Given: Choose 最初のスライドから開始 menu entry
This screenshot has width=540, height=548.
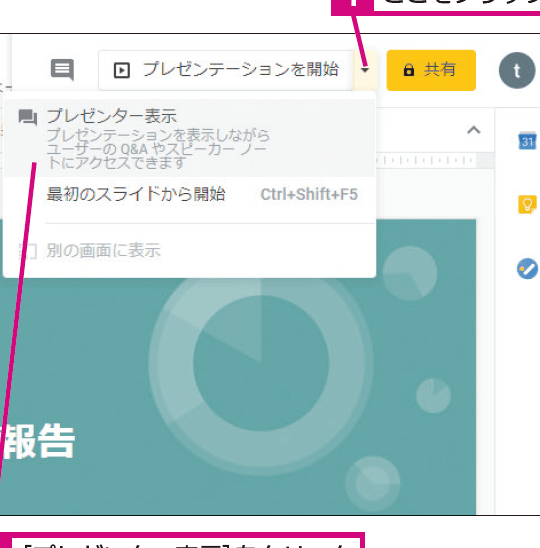Looking at the screenshot, I should pos(189,194).
